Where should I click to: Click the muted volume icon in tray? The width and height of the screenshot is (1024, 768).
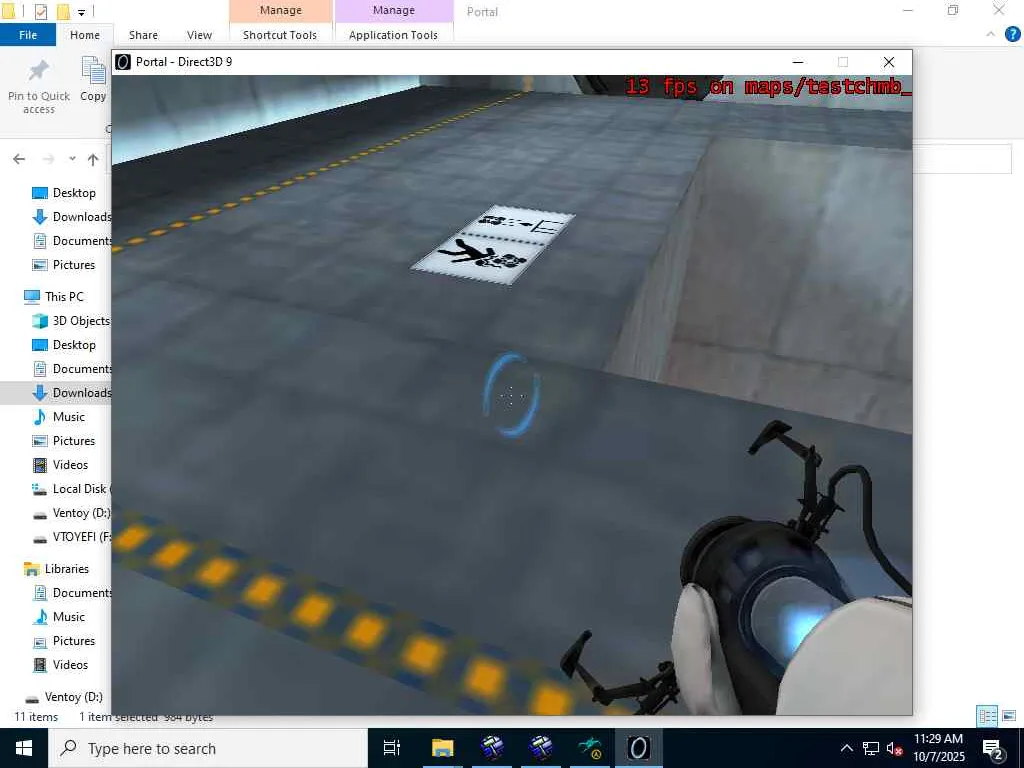(893, 748)
